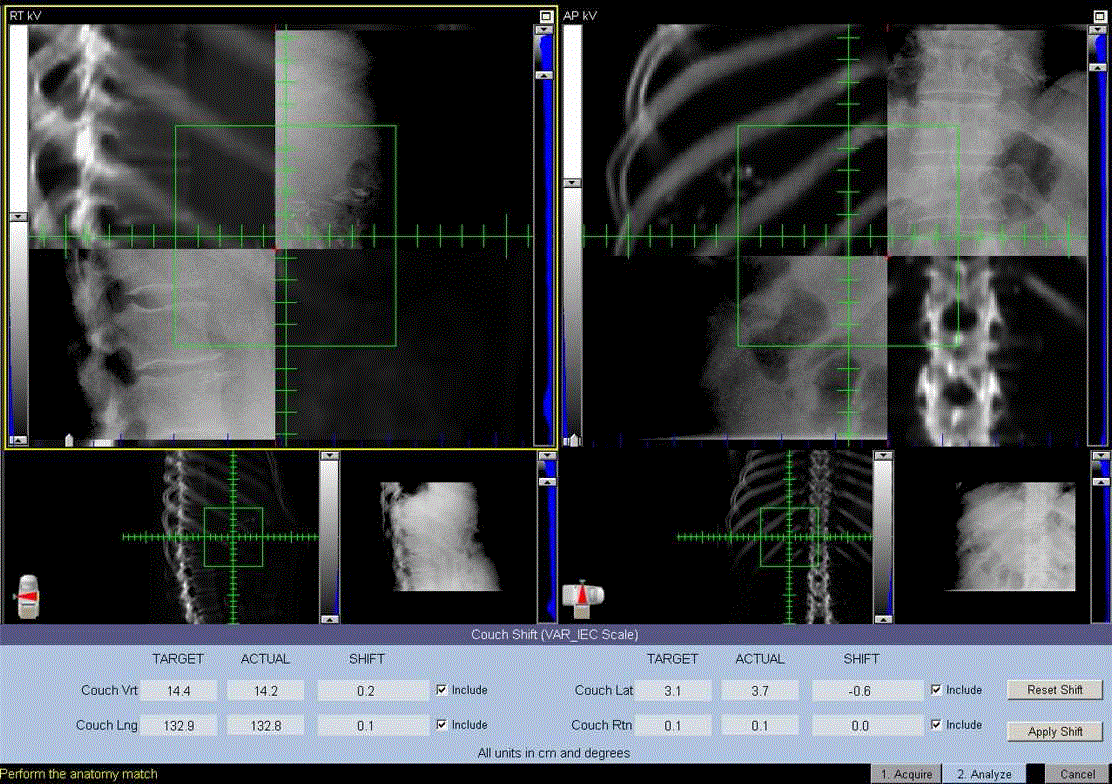The width and height of the screenshot is (1112, 784).
Task: Click the anterior beam orientation icon
Action: [x=582, y=596]
